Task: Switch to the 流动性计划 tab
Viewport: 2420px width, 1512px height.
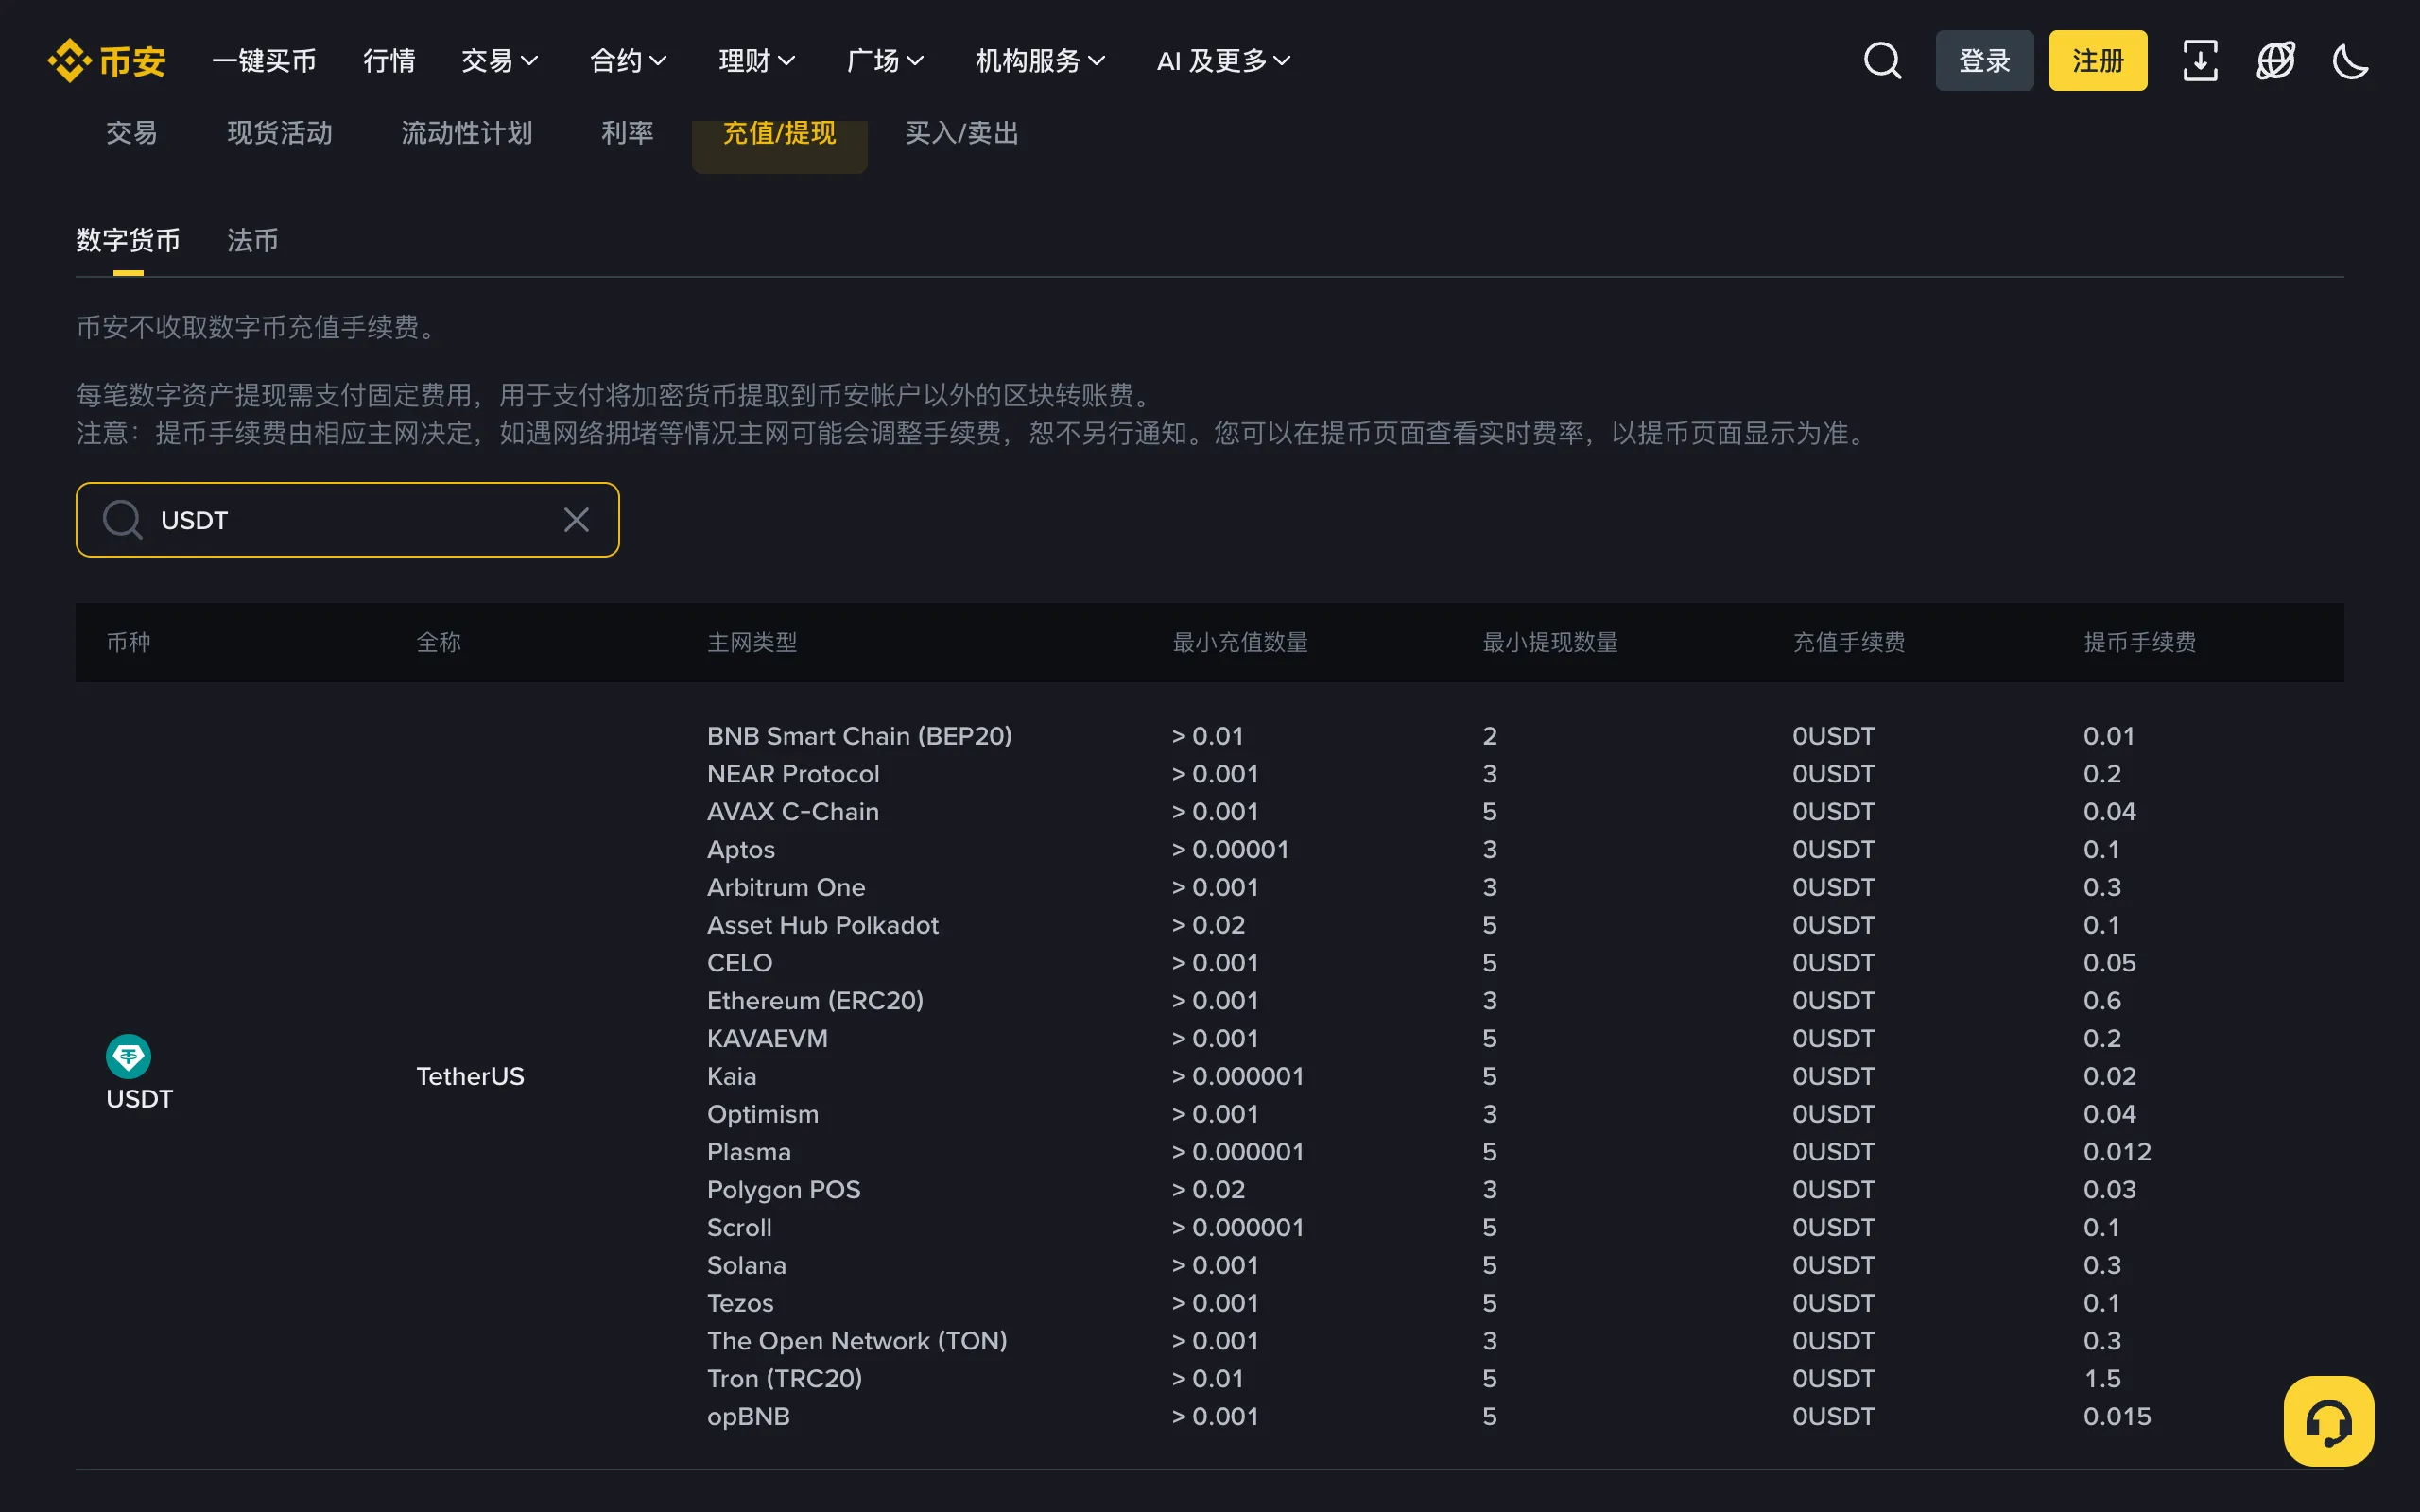Action: click(x=466, y=133)
